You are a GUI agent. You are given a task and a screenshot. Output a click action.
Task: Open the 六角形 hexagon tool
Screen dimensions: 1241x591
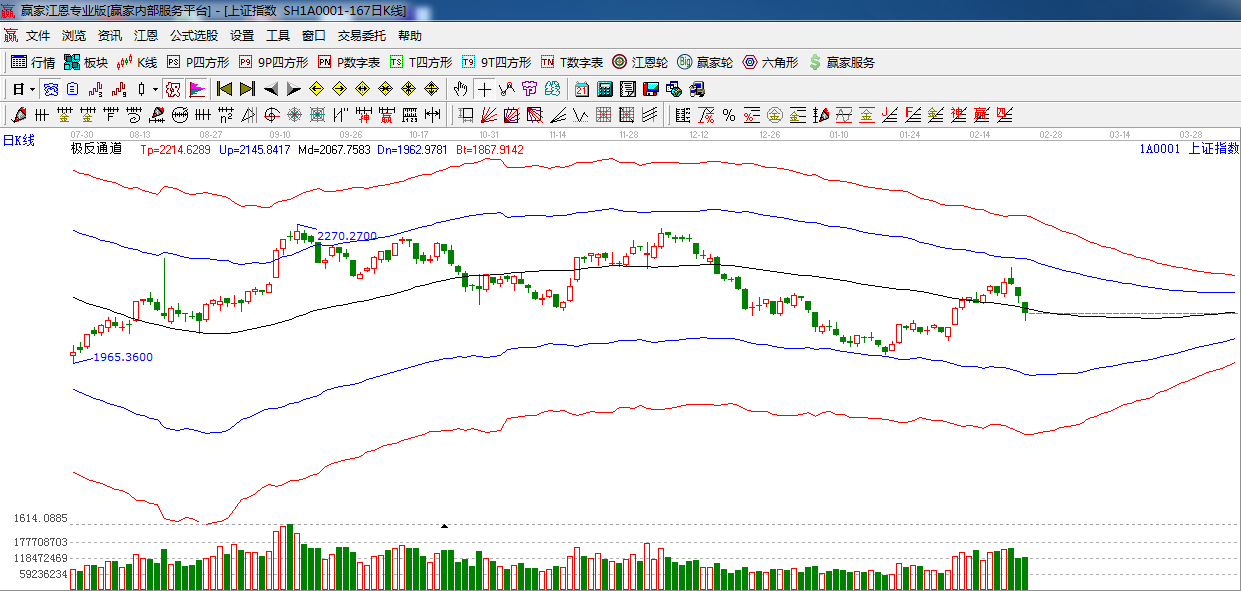pyautogui.click(x=770, y=62)
